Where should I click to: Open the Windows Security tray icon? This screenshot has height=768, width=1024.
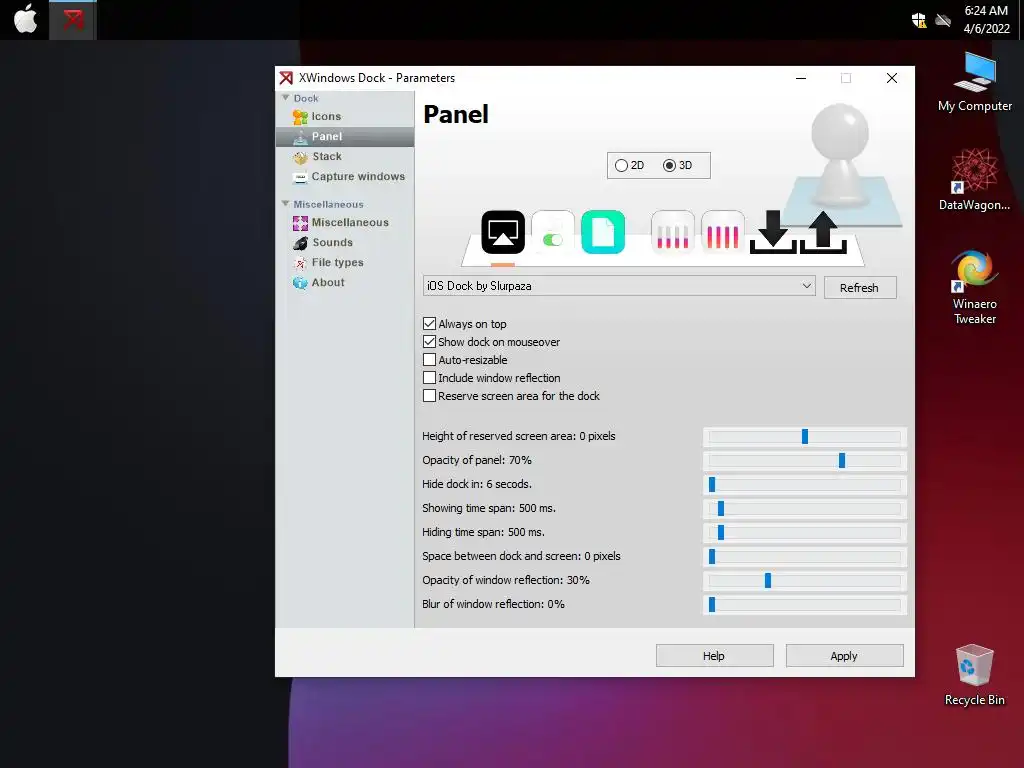(x=919, y=20)
